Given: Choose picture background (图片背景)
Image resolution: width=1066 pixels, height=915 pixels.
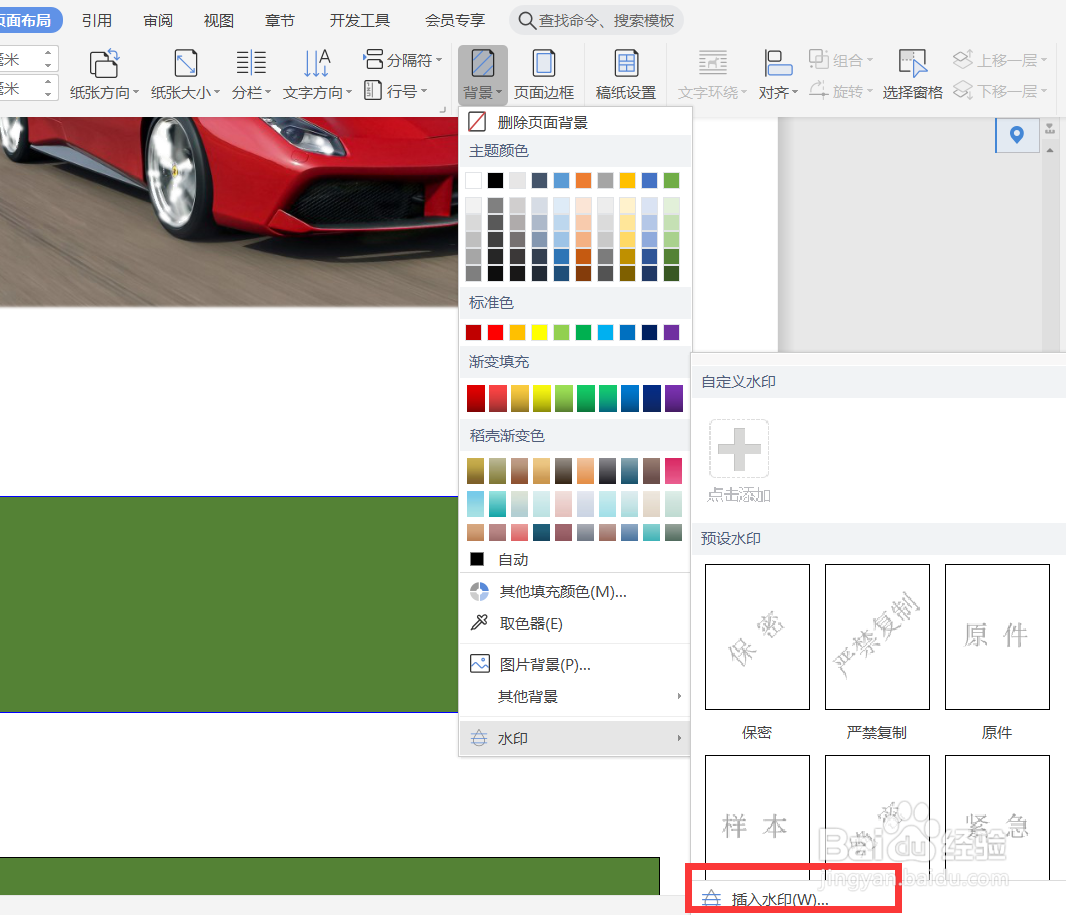Looking at the screenshot, I should [x=575, y=664].
